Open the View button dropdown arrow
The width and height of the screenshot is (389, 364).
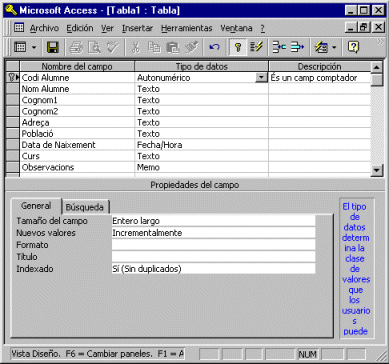(34, 47)
